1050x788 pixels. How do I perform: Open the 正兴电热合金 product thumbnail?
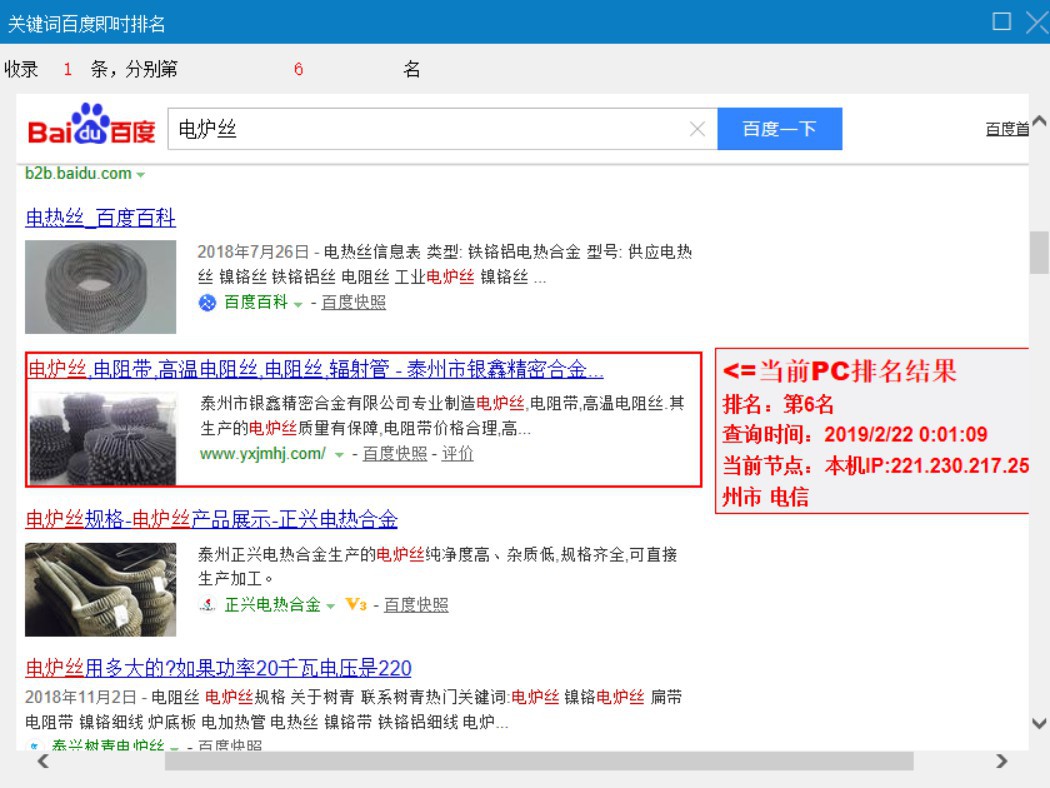pyautogui.click(x=100, y=589)
